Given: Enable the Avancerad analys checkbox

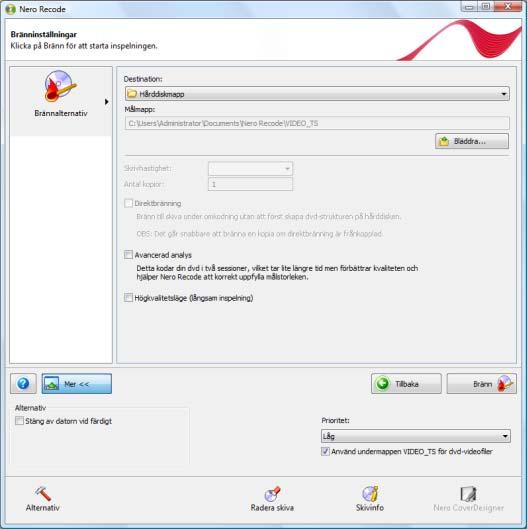Looking at the screenshot, I should (x=128, y=254).
